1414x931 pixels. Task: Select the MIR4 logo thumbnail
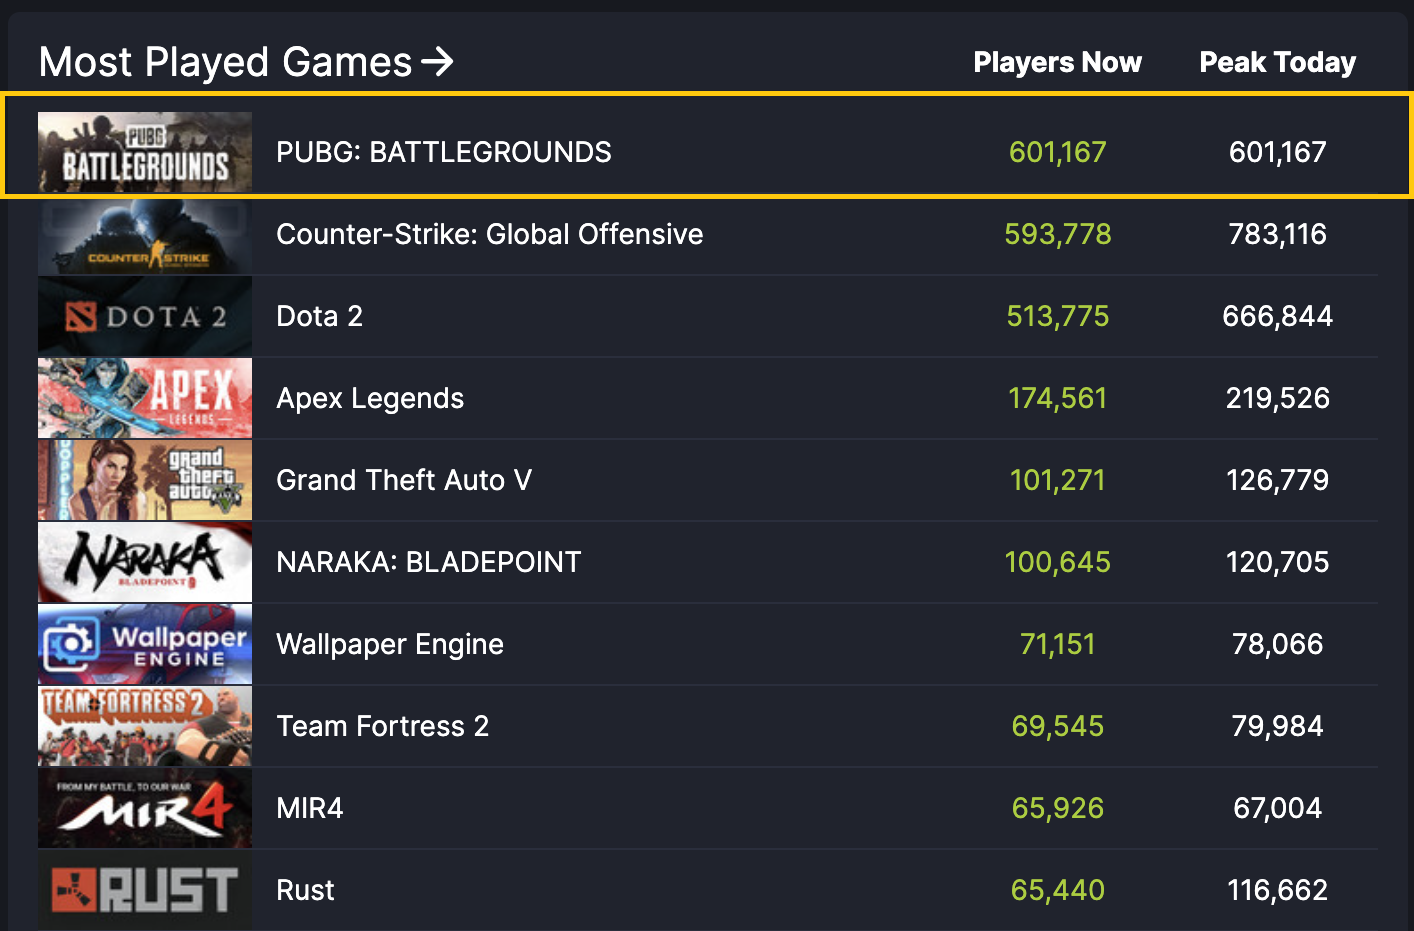(x=145, y=808)
